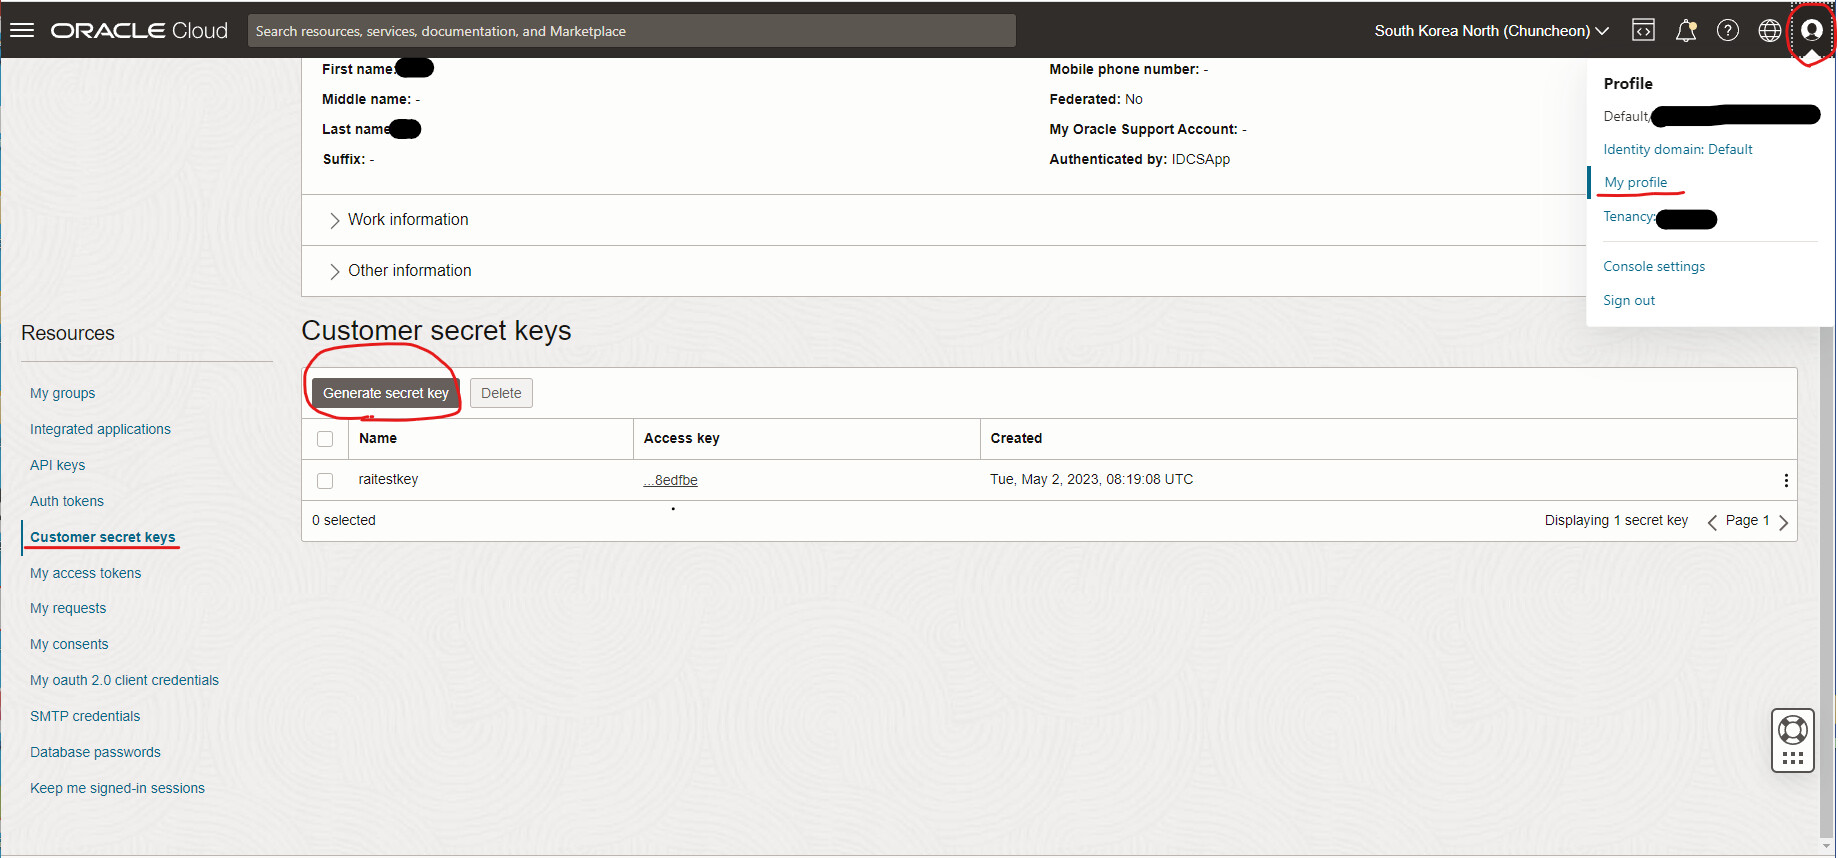This screenshot has width=1838, height=858.
Task: Open the Cloud Shell developer tools icon
Action: [x=1643, y=30]
